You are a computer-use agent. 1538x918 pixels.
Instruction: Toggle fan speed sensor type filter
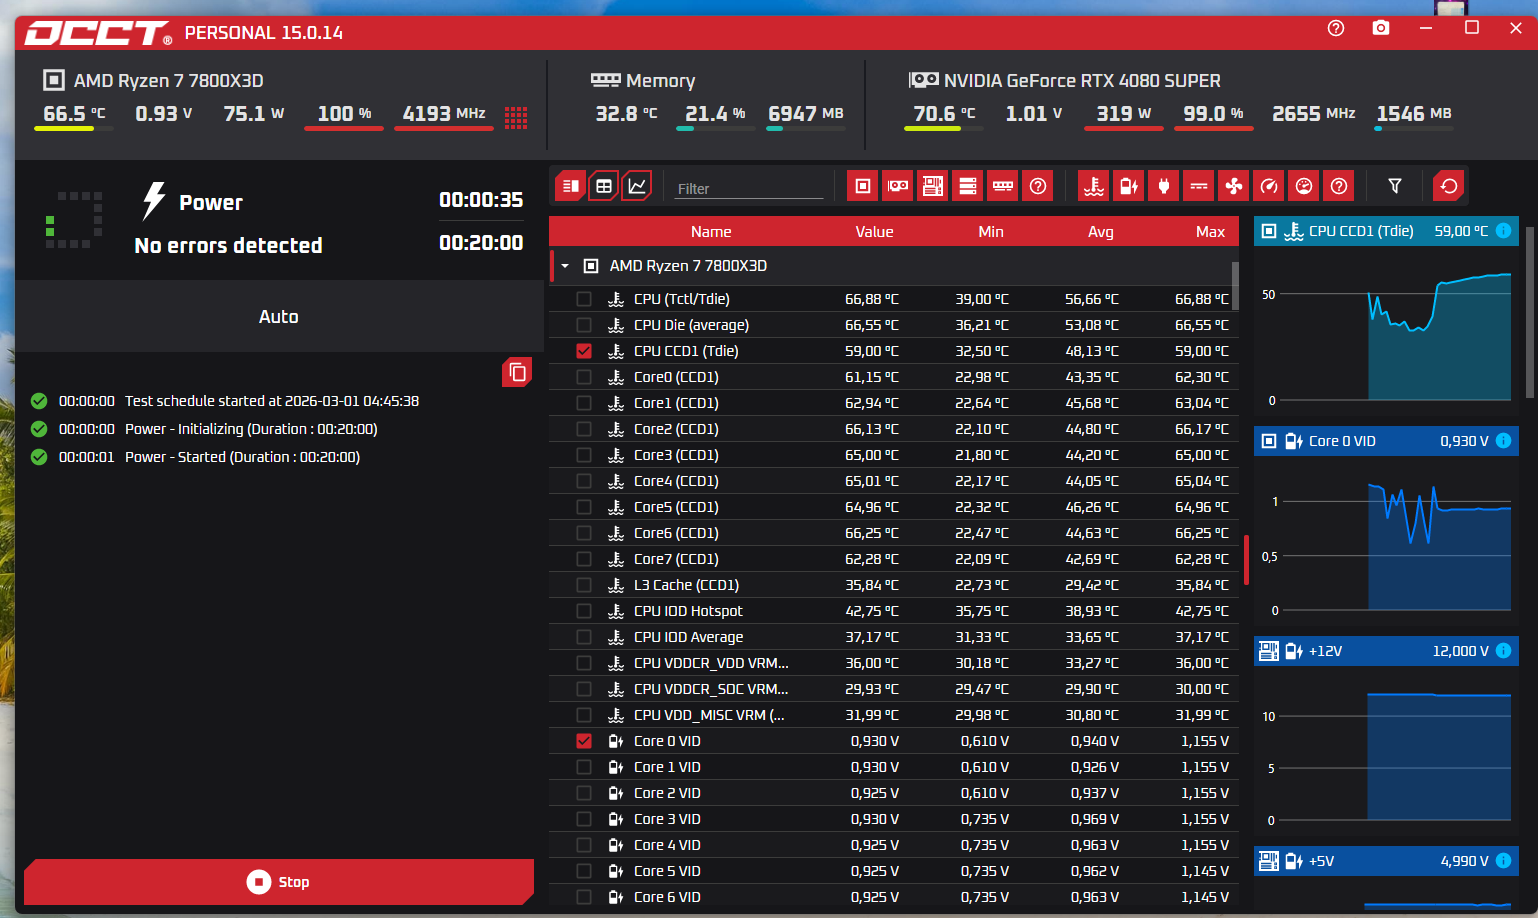(x=1234, y=186)
